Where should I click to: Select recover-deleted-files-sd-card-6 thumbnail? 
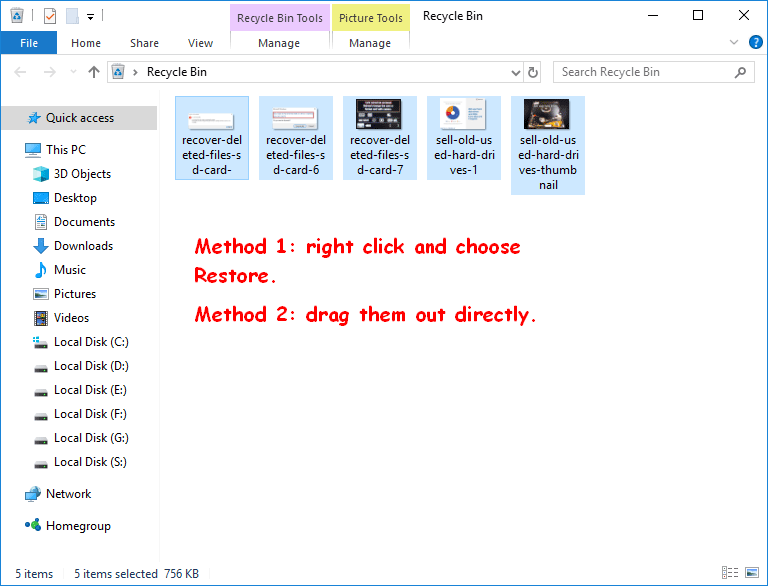click(x=295, y=118)
